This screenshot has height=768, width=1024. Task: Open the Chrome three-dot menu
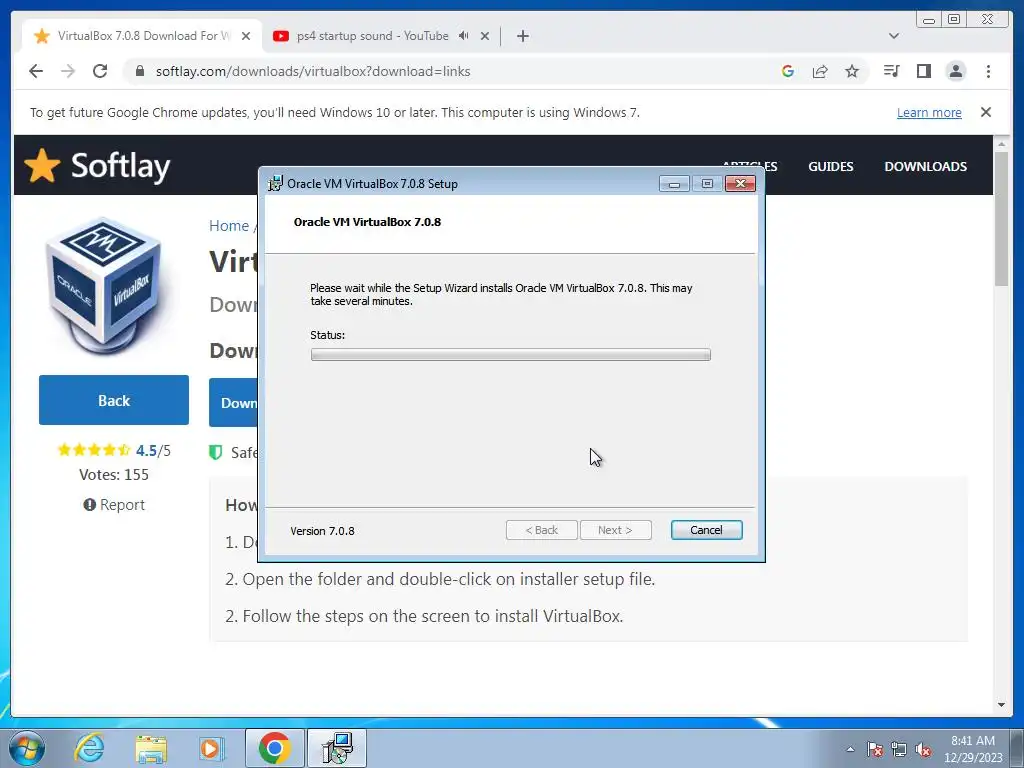click(988, 71)
